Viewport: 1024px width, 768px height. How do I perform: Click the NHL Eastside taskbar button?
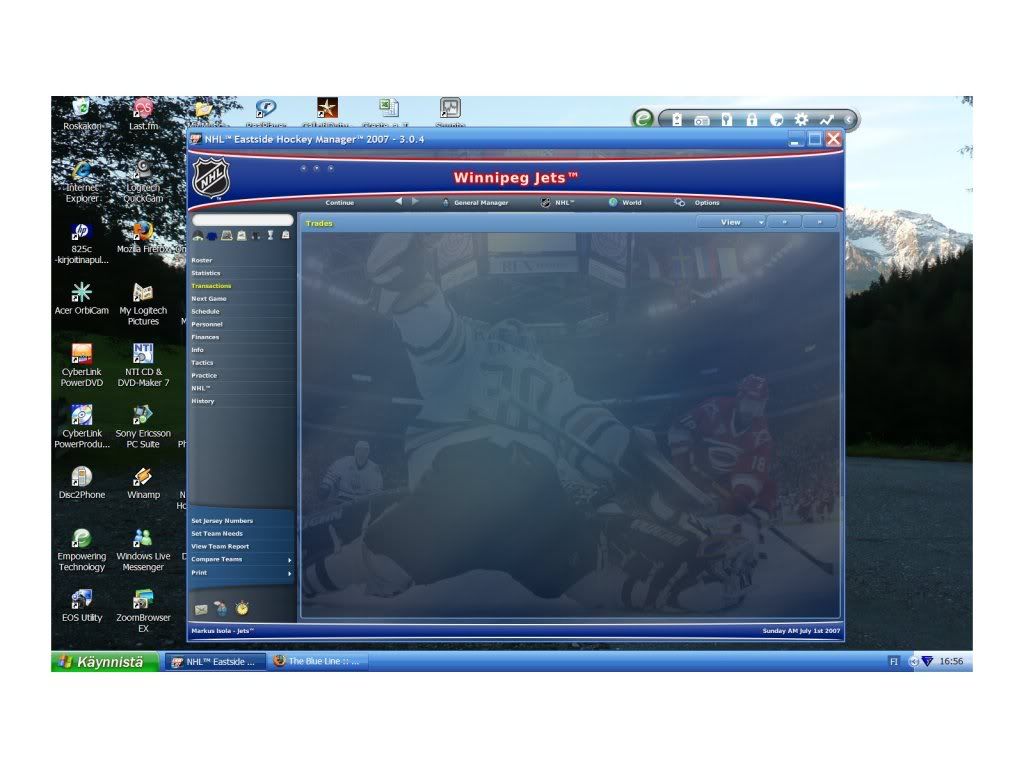215,662
